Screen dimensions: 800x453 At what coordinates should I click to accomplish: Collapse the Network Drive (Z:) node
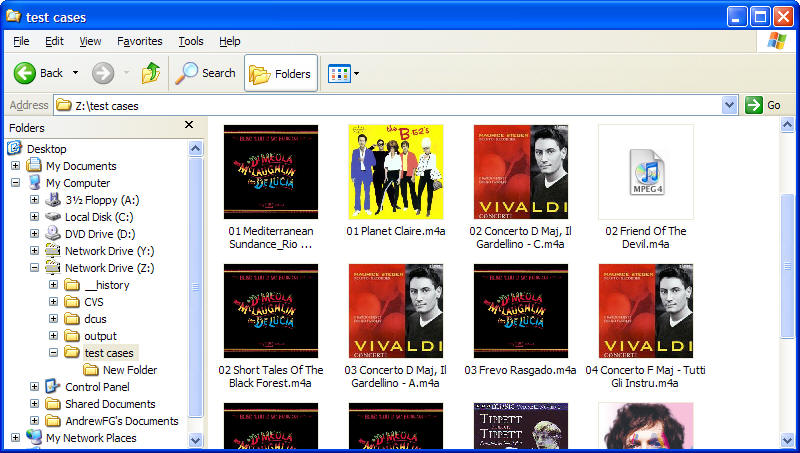tap(34, 267)
